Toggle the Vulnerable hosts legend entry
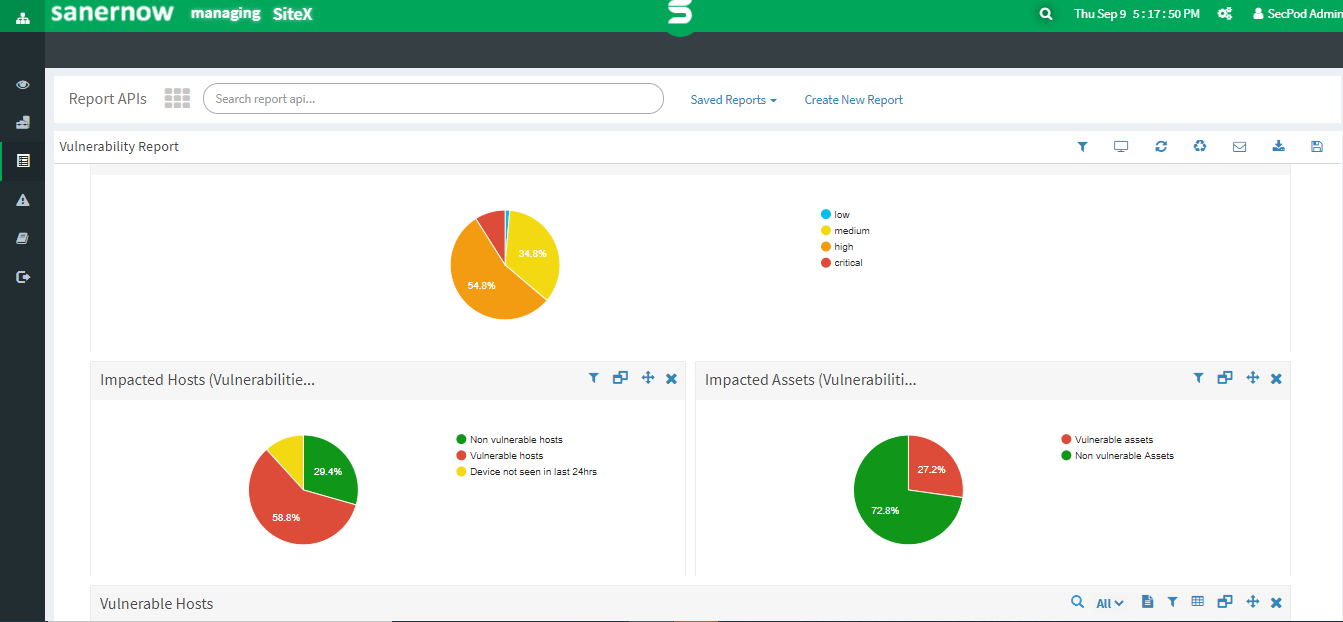Image resolution: width=1343 pixels, height=622 pixels. tap(505, 456)
